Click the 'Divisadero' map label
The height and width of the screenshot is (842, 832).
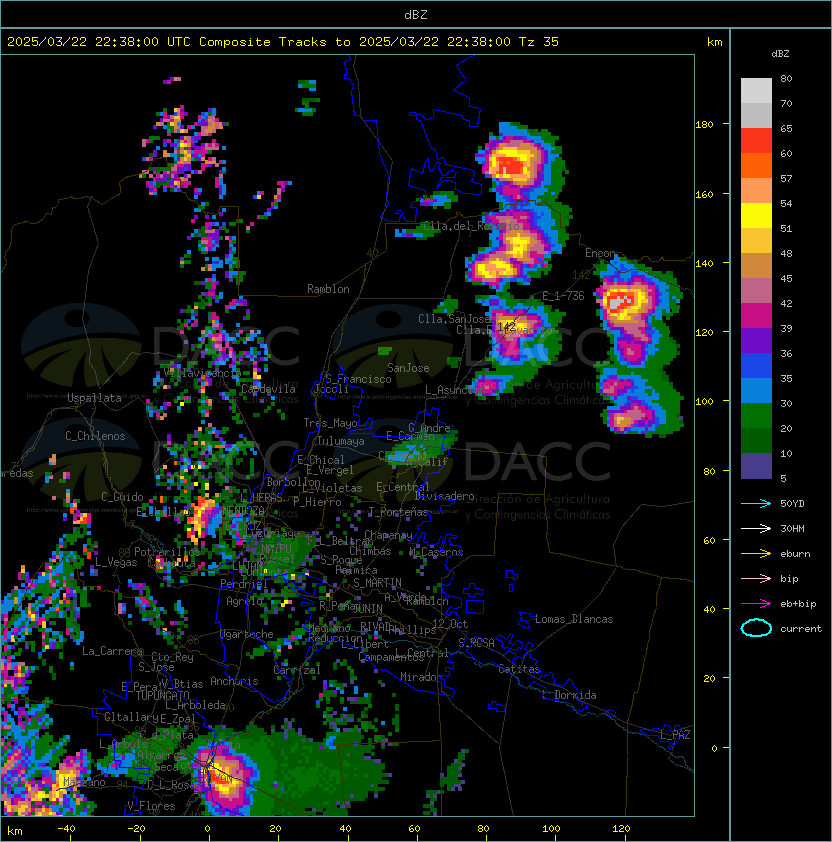[x=444, y=496]
